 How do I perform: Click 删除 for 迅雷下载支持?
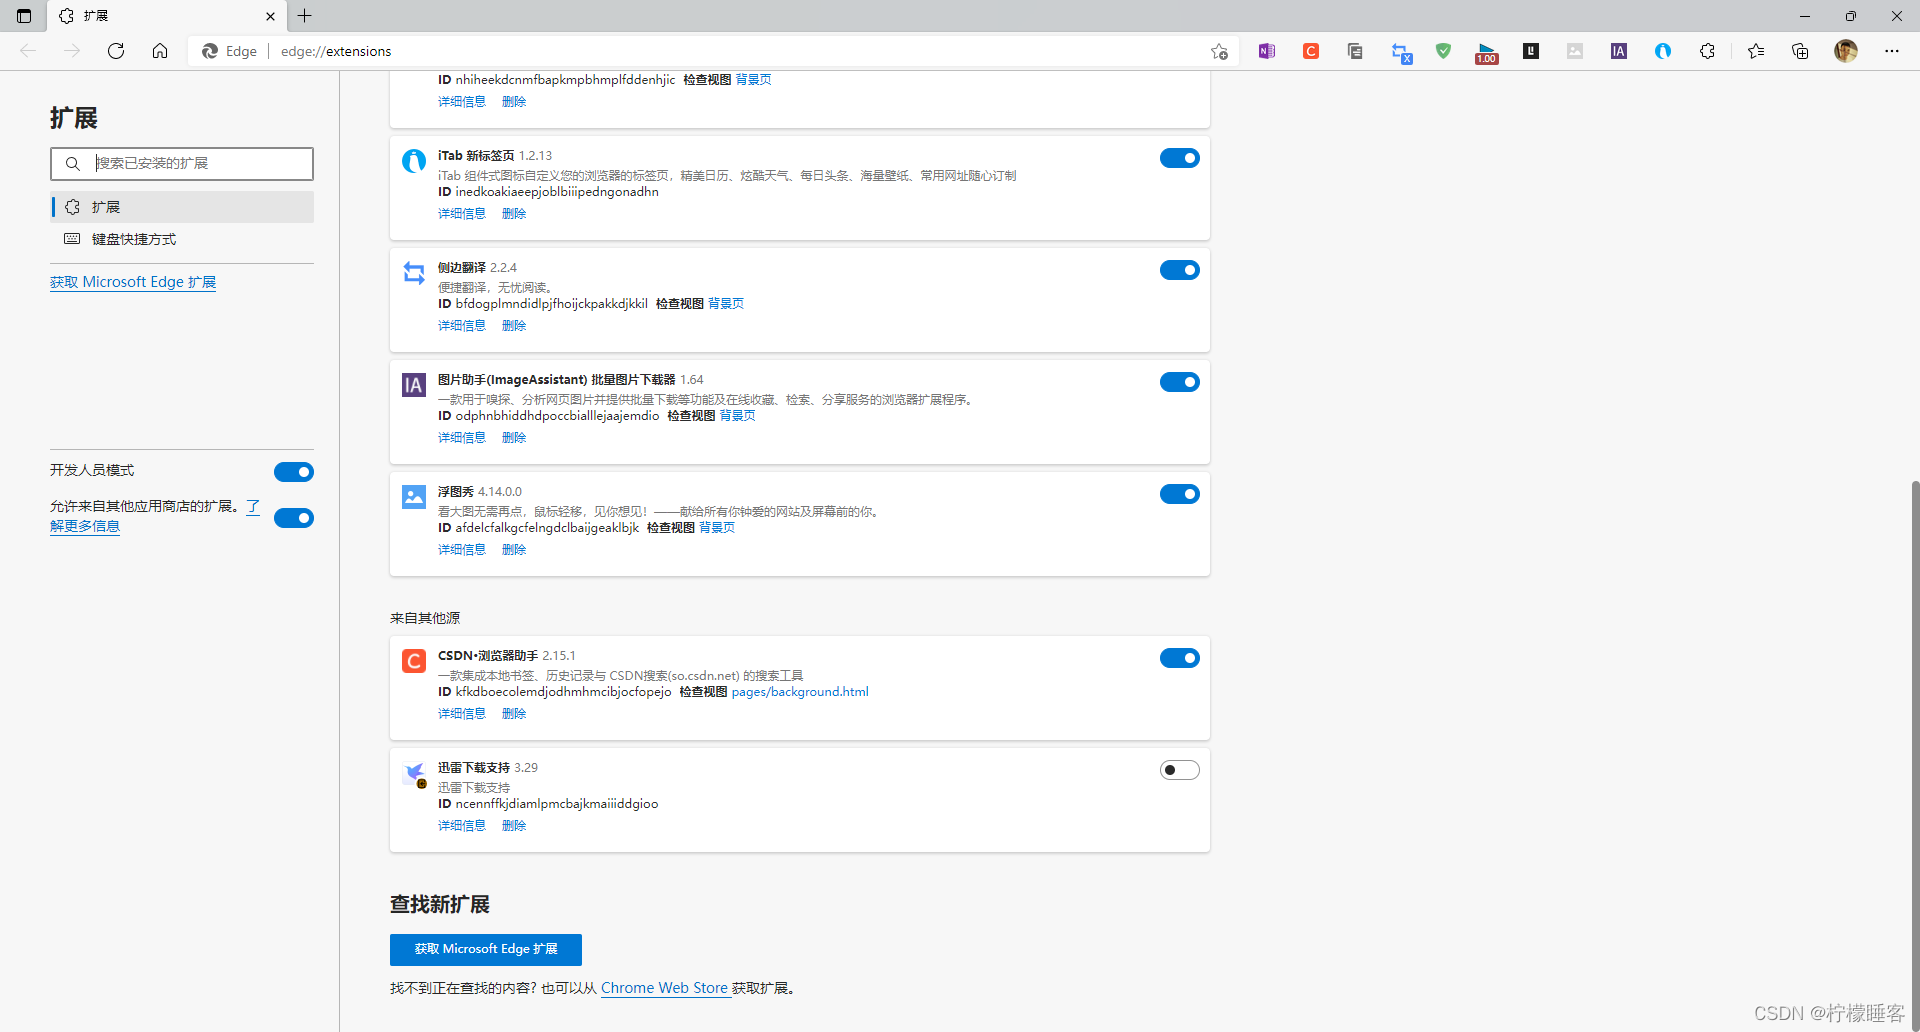point(514,826)
